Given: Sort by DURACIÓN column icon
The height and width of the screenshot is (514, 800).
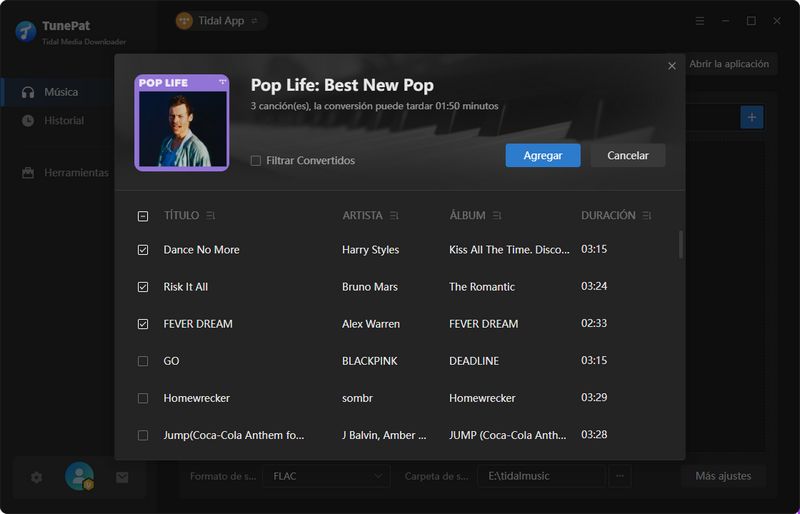Looking at the screenshot, I should pos(647,216).
